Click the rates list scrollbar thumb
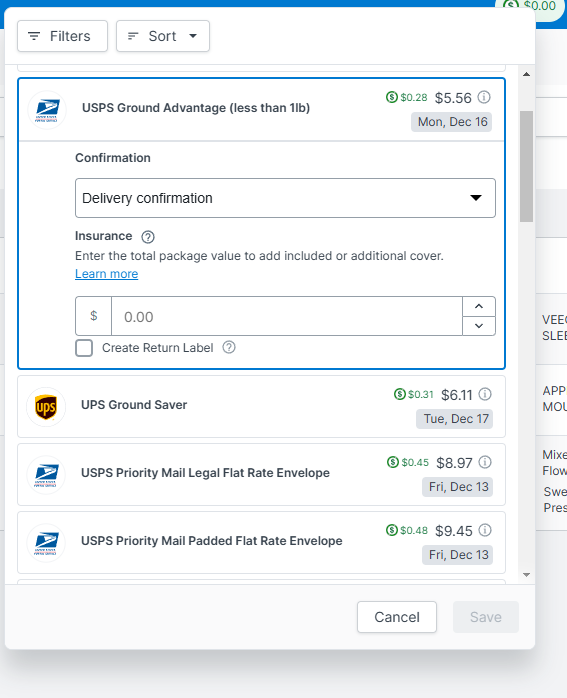The height and width of the screenshot is (698, 567). tap(526, 166)
